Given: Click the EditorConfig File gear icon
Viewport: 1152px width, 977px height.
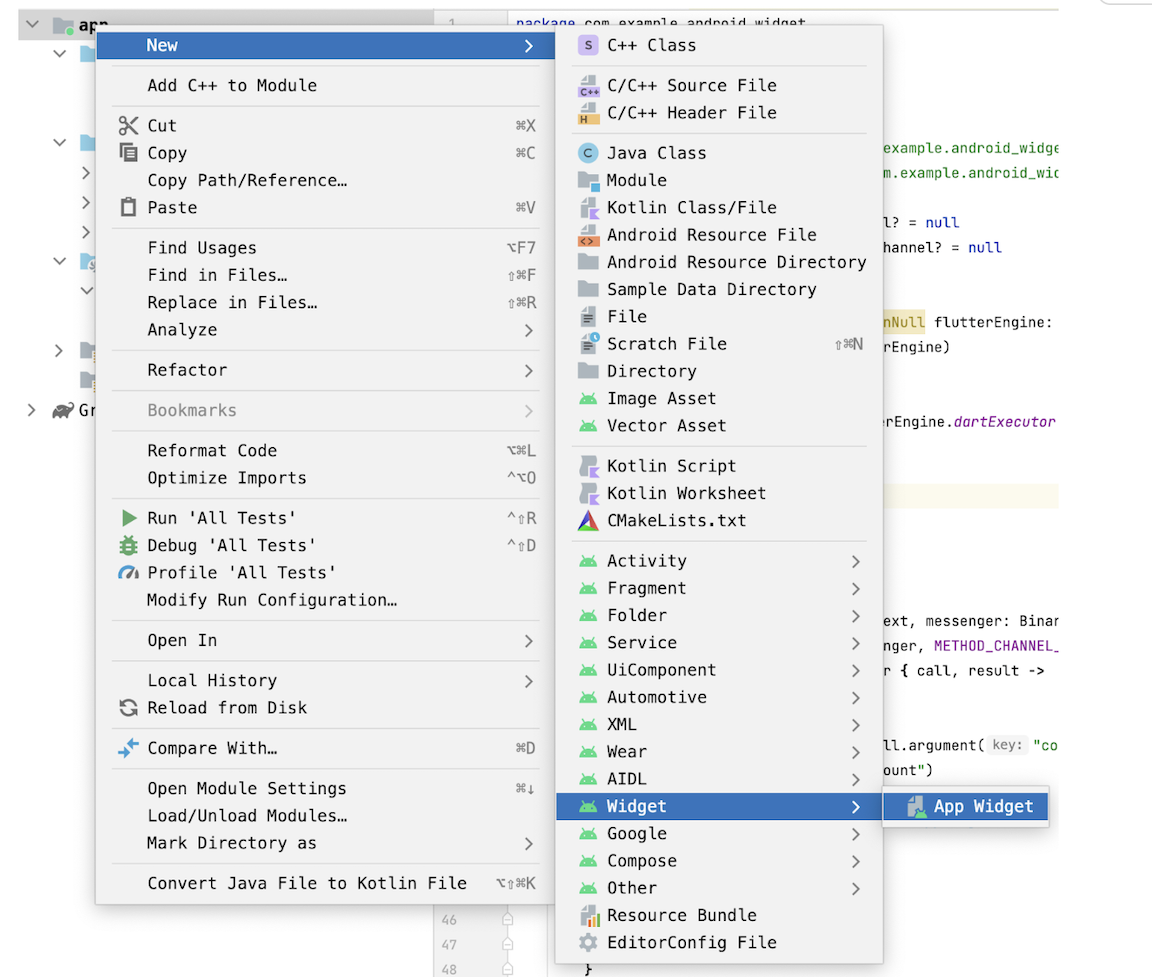Looking at the screenshot, I should [x=588, y=943].
